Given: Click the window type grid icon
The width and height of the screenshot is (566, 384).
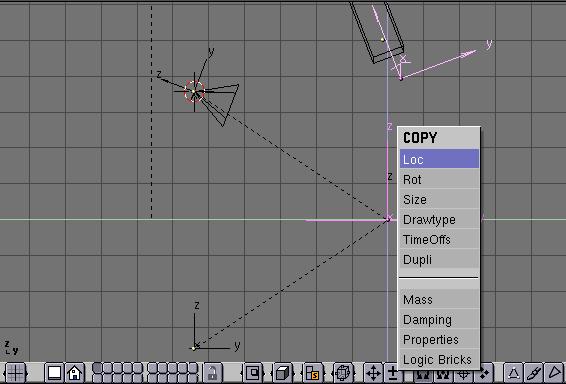Looking at the screenshot, I should 15,373.
